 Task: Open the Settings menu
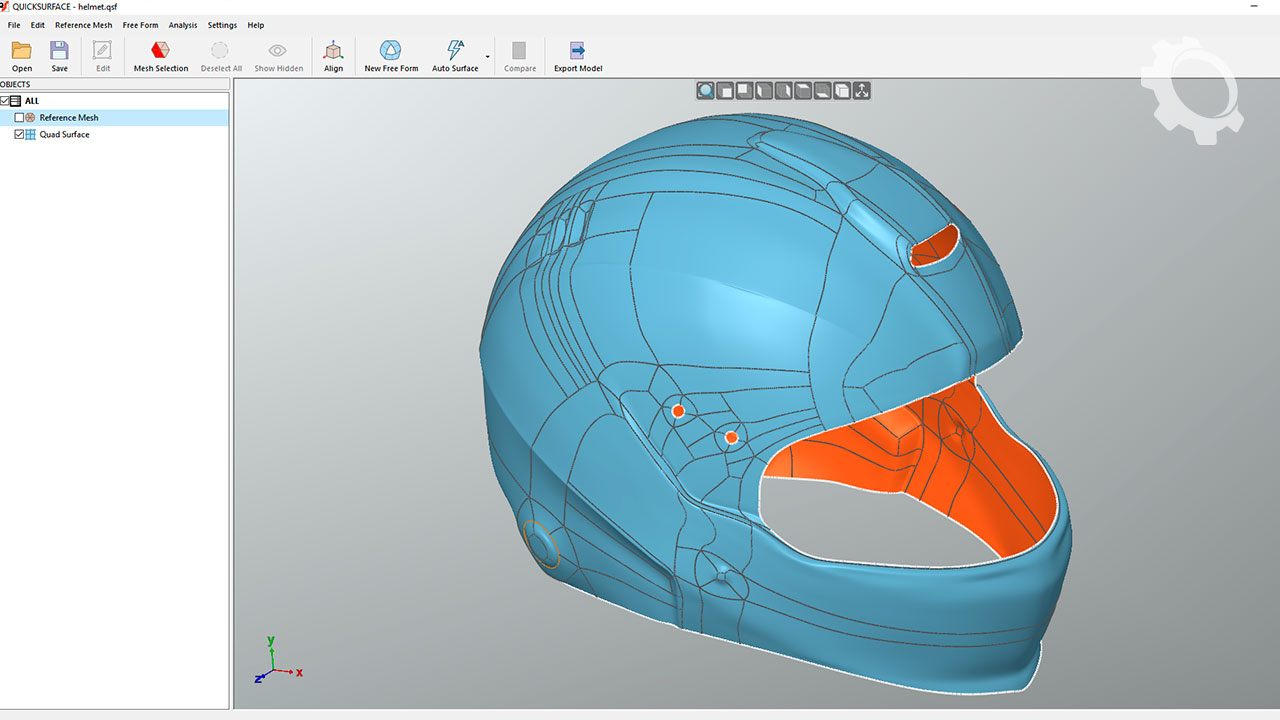(222, 25)
